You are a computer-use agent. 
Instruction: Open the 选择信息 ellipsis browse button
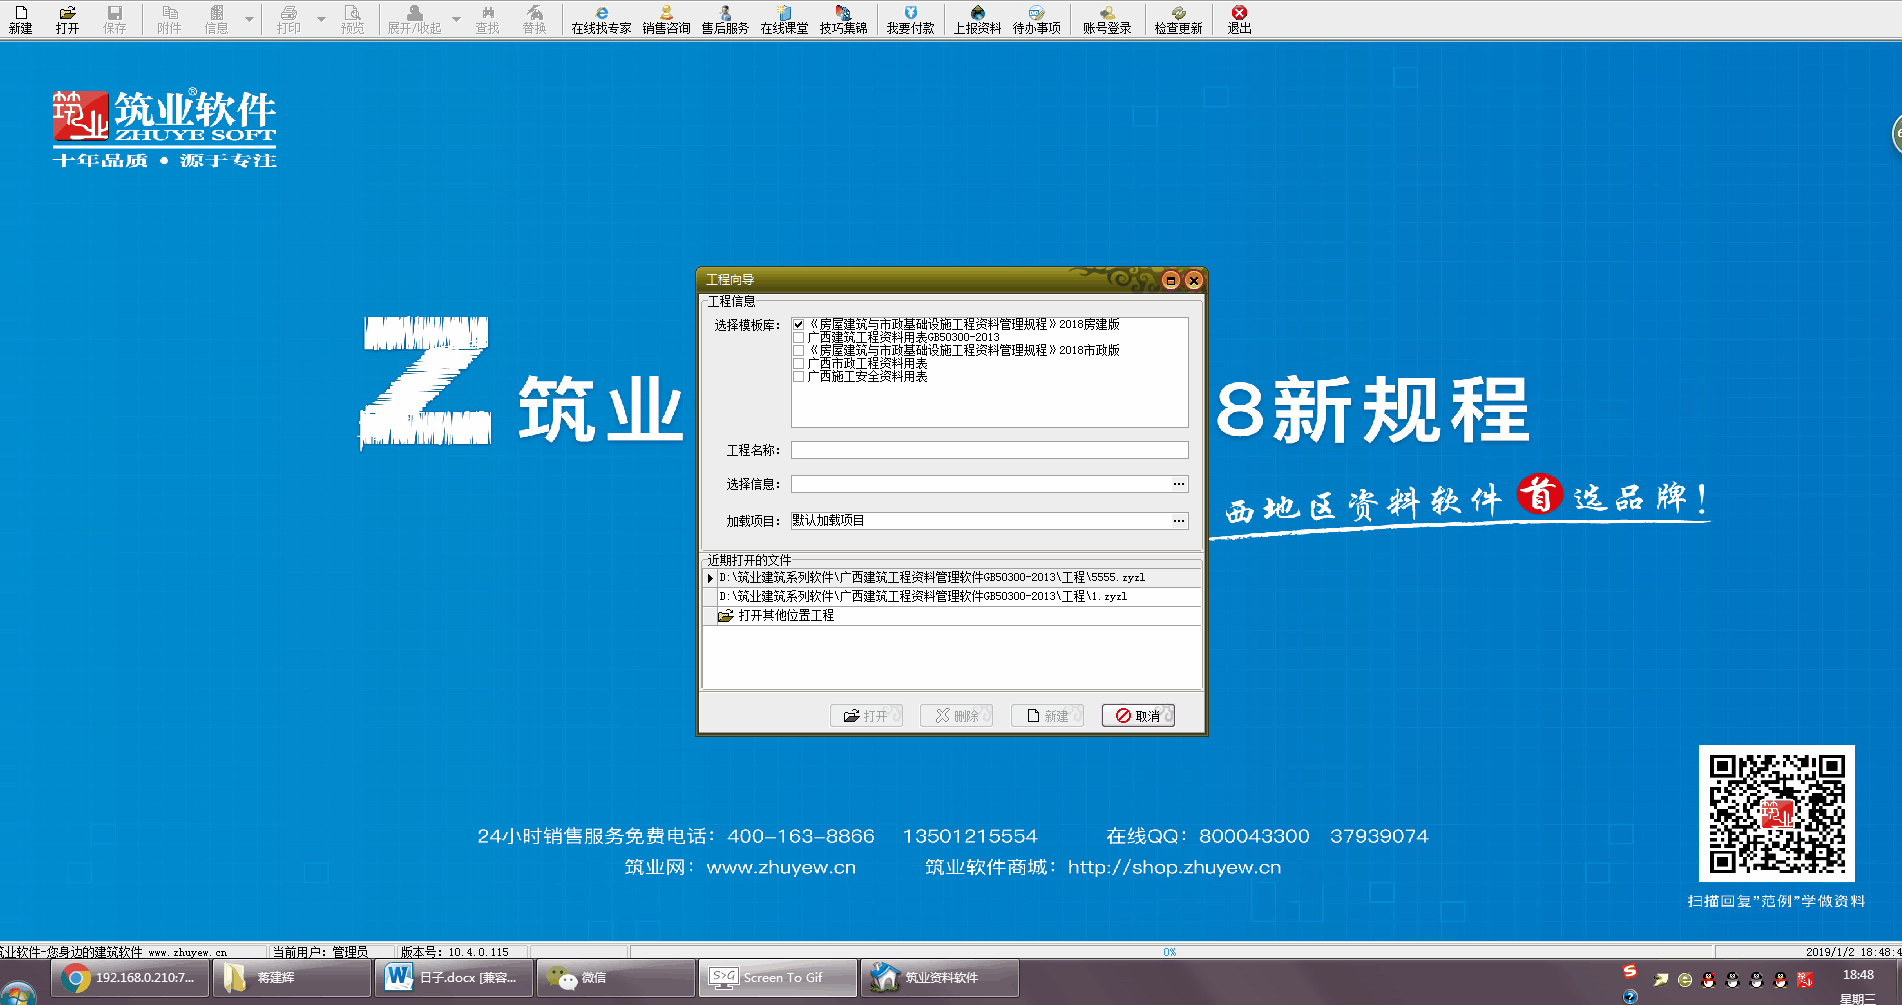tap(1179, 484)
